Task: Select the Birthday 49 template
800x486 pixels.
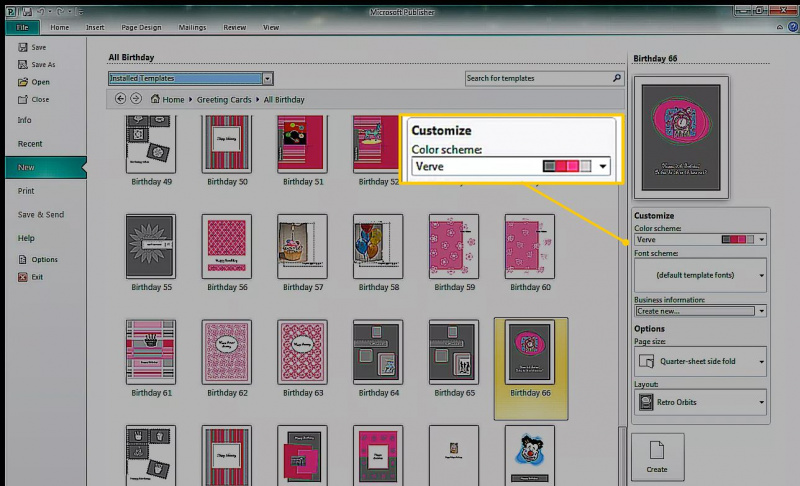Action: (x=151, y=144)
